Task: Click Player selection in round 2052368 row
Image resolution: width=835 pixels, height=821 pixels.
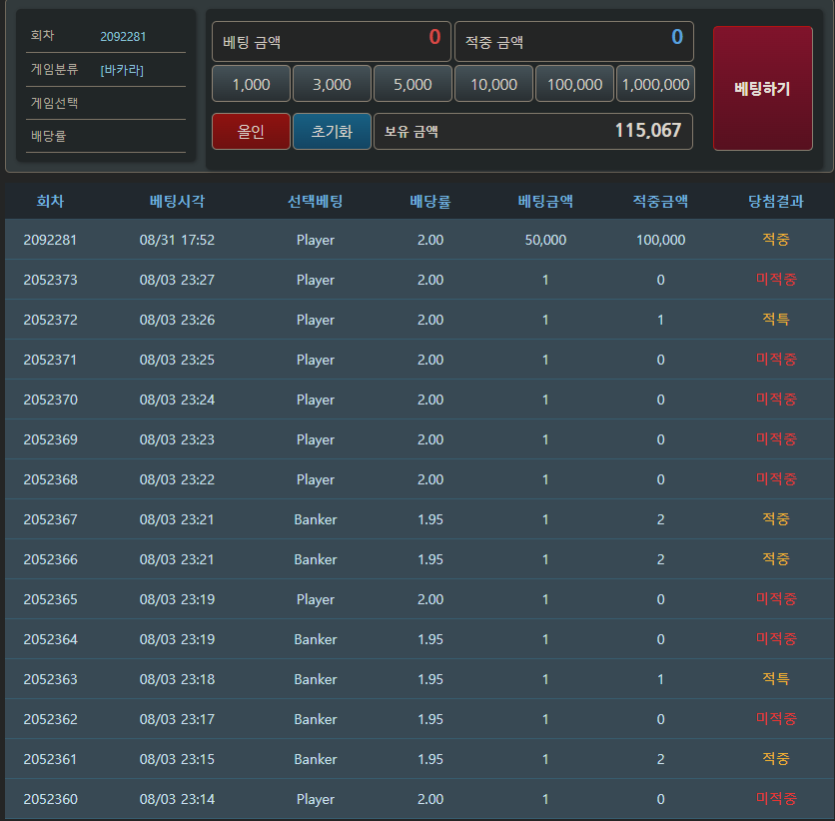Action: coord(315,480)
